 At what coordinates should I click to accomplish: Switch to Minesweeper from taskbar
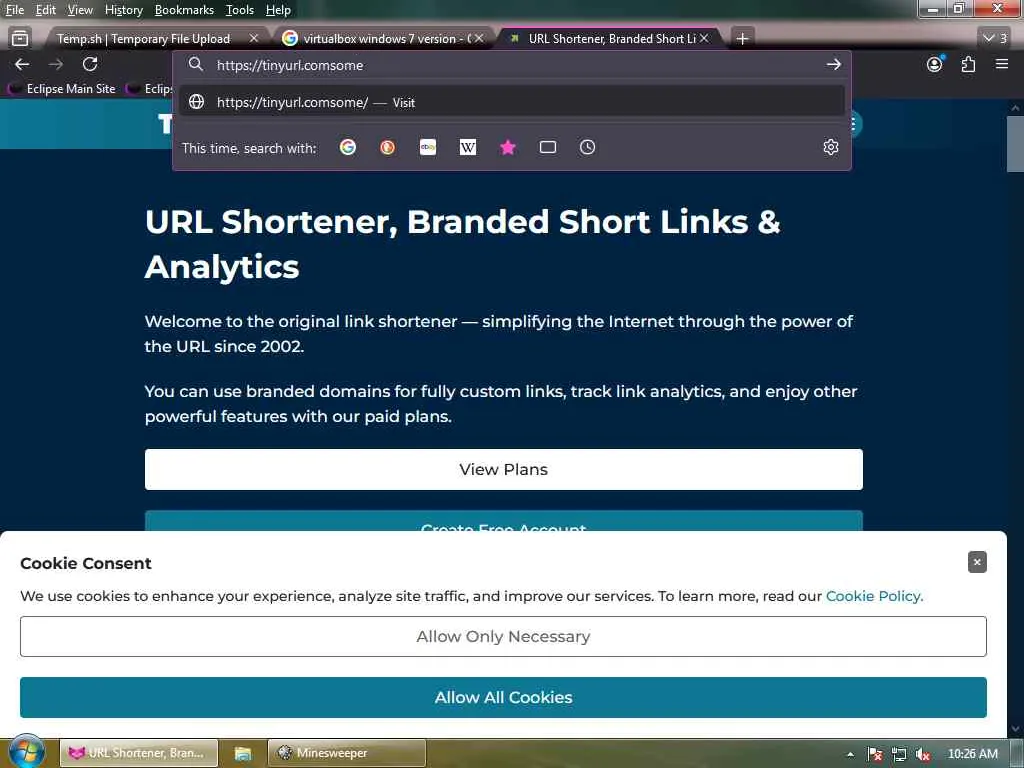(347, 753)
